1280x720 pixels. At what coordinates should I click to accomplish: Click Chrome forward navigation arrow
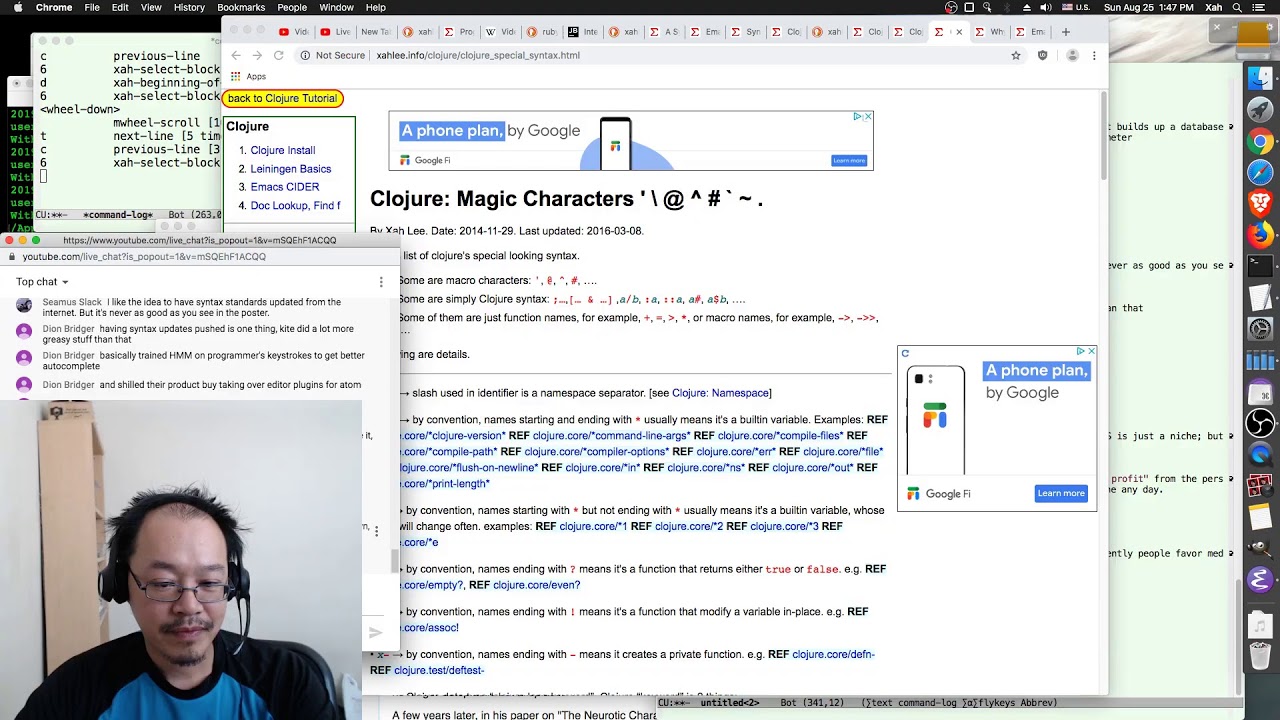click(257, 55)
